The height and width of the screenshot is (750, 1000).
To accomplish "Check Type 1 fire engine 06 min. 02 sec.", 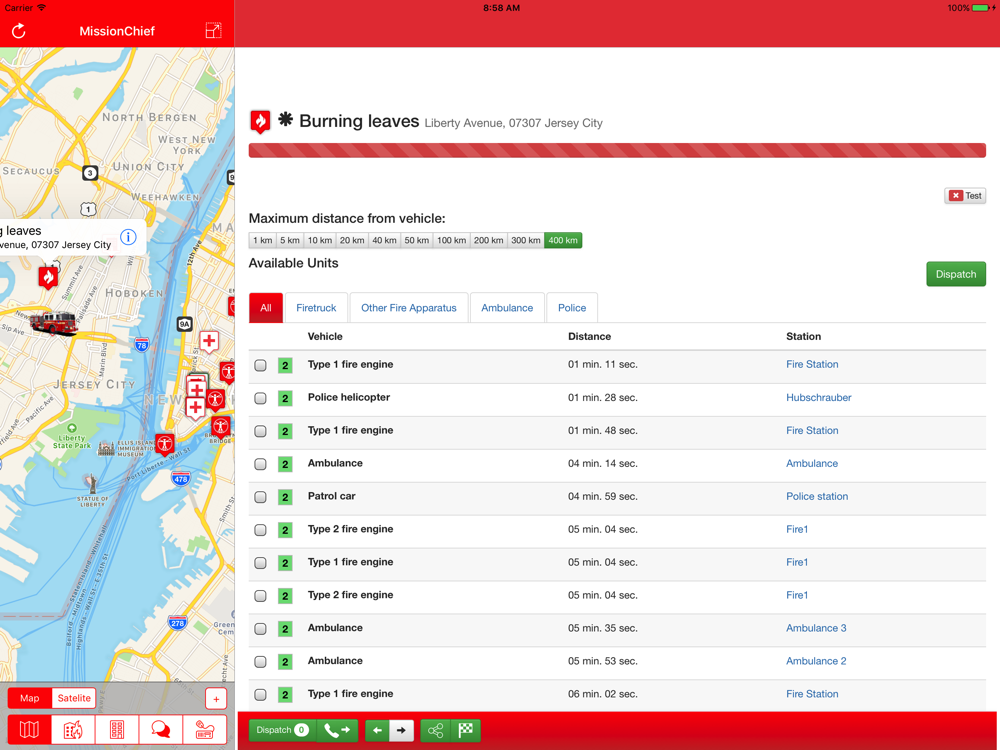I will (260, 695).
